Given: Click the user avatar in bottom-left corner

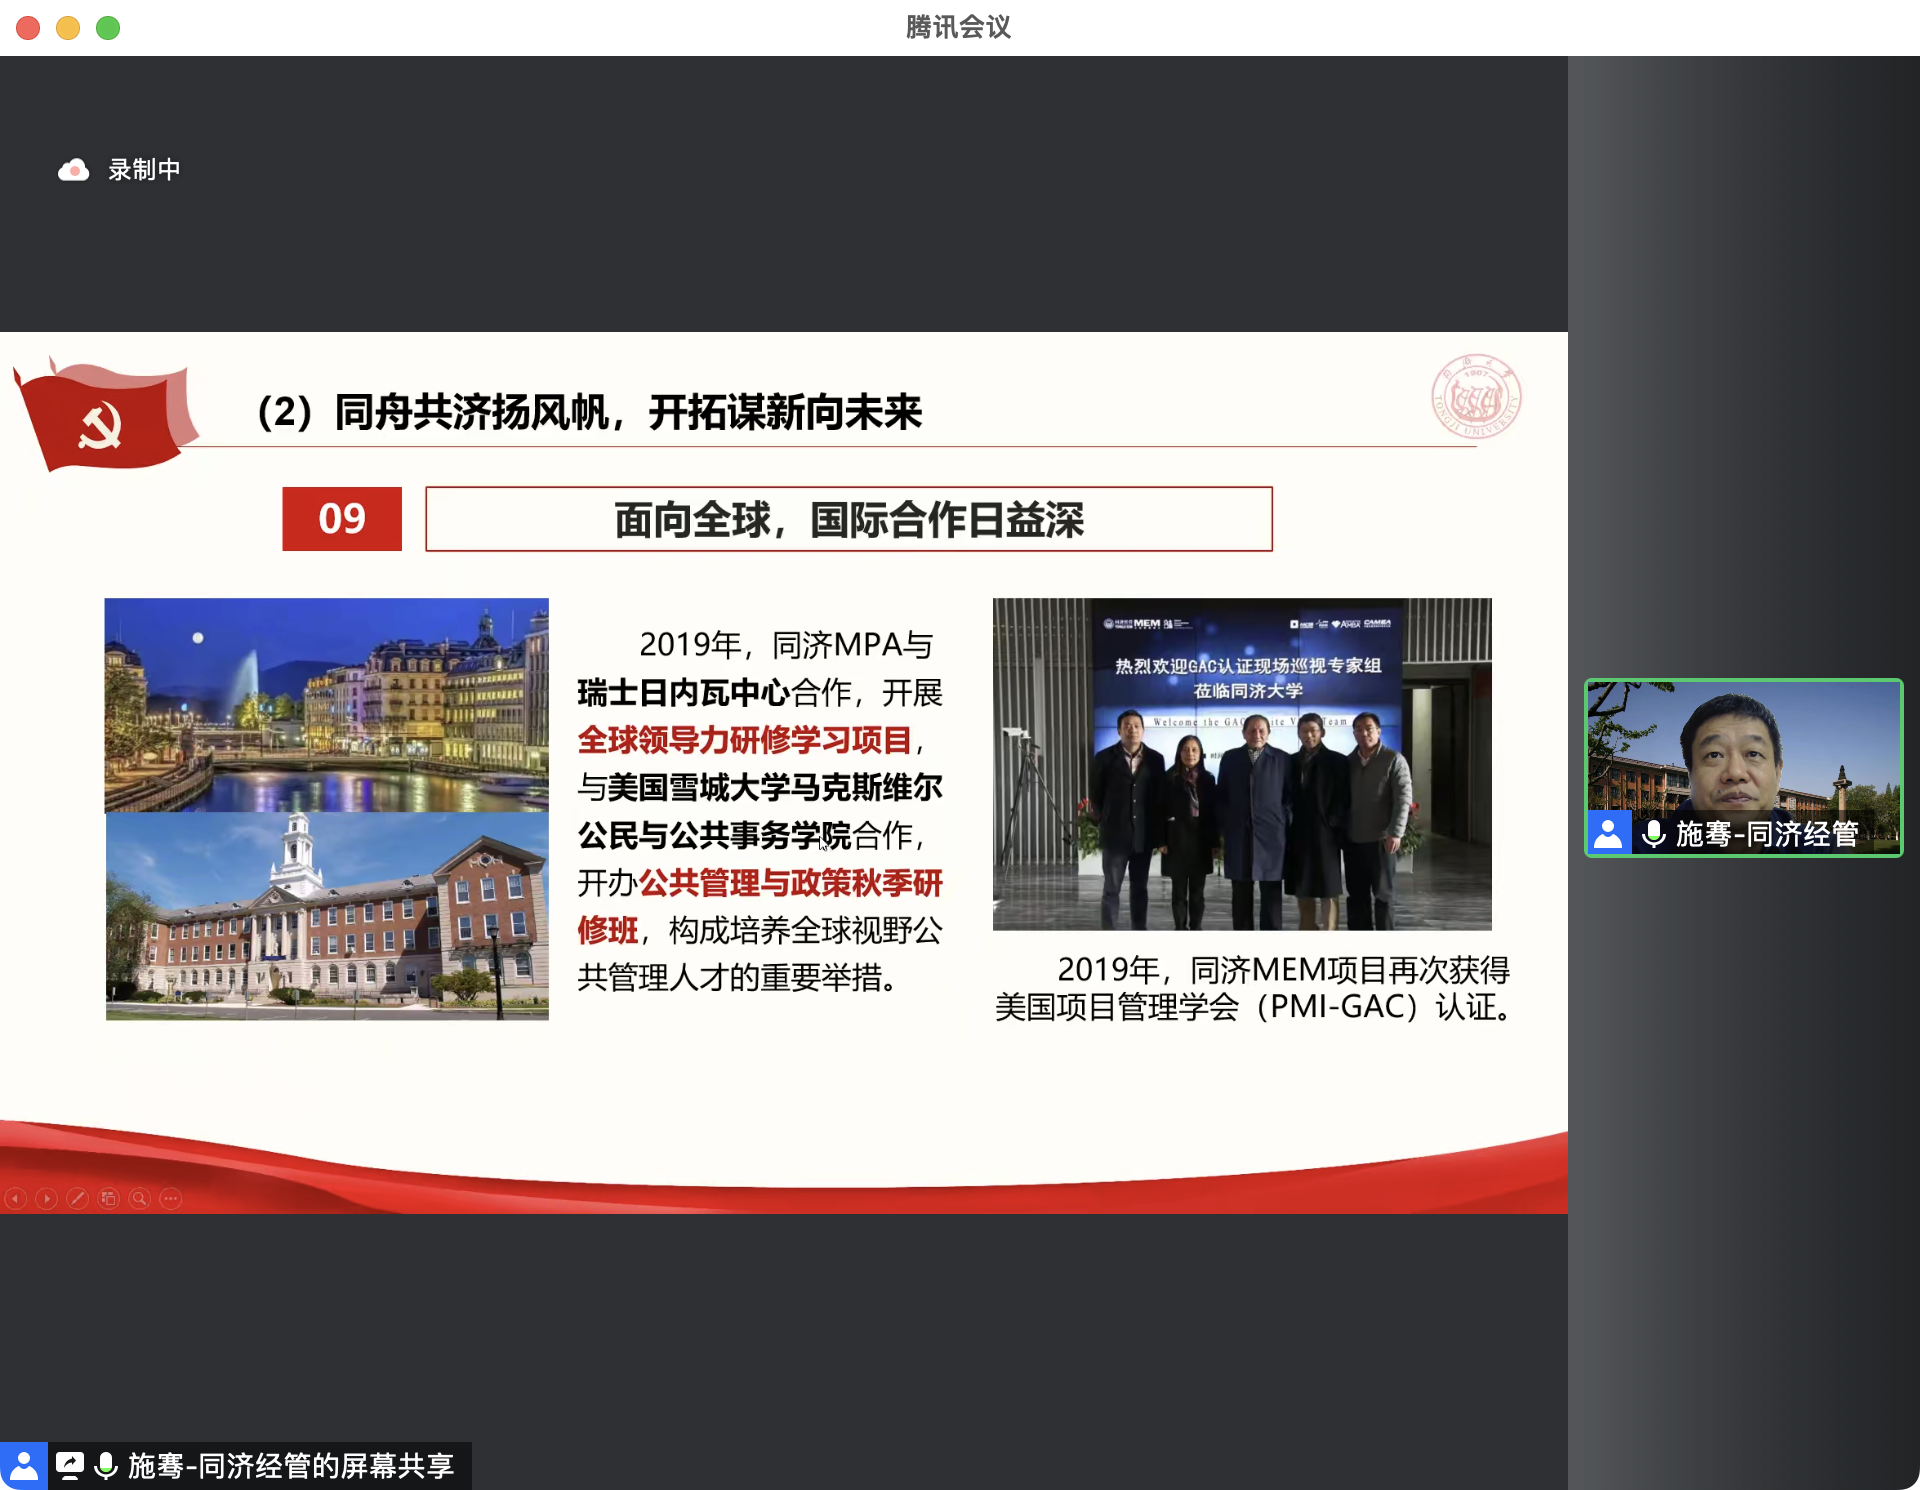Looking at the screenshot, I should [23, 1466].
